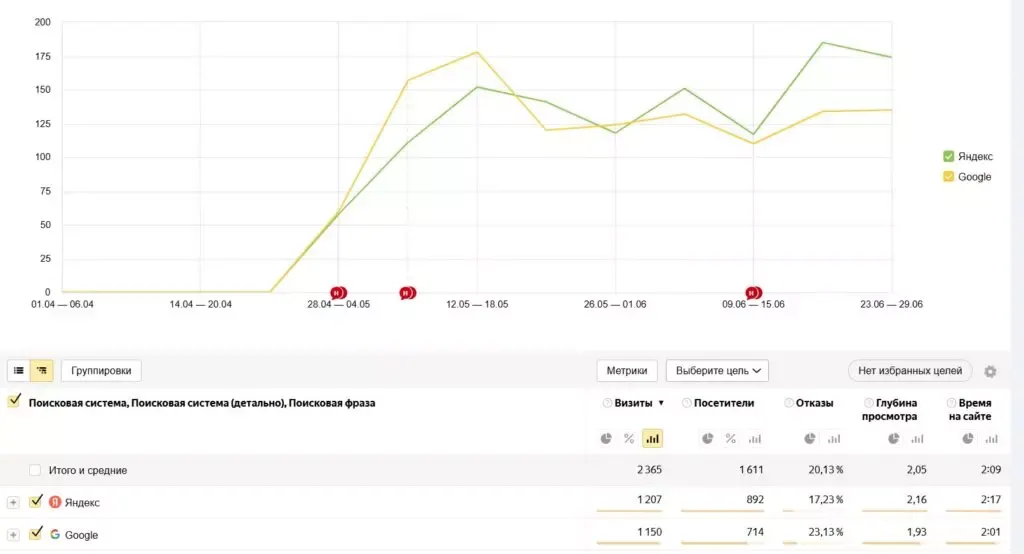Click x-axis label 12.05 — 18.05
This screenshot has height=554, width=1024.
(477, 304)
